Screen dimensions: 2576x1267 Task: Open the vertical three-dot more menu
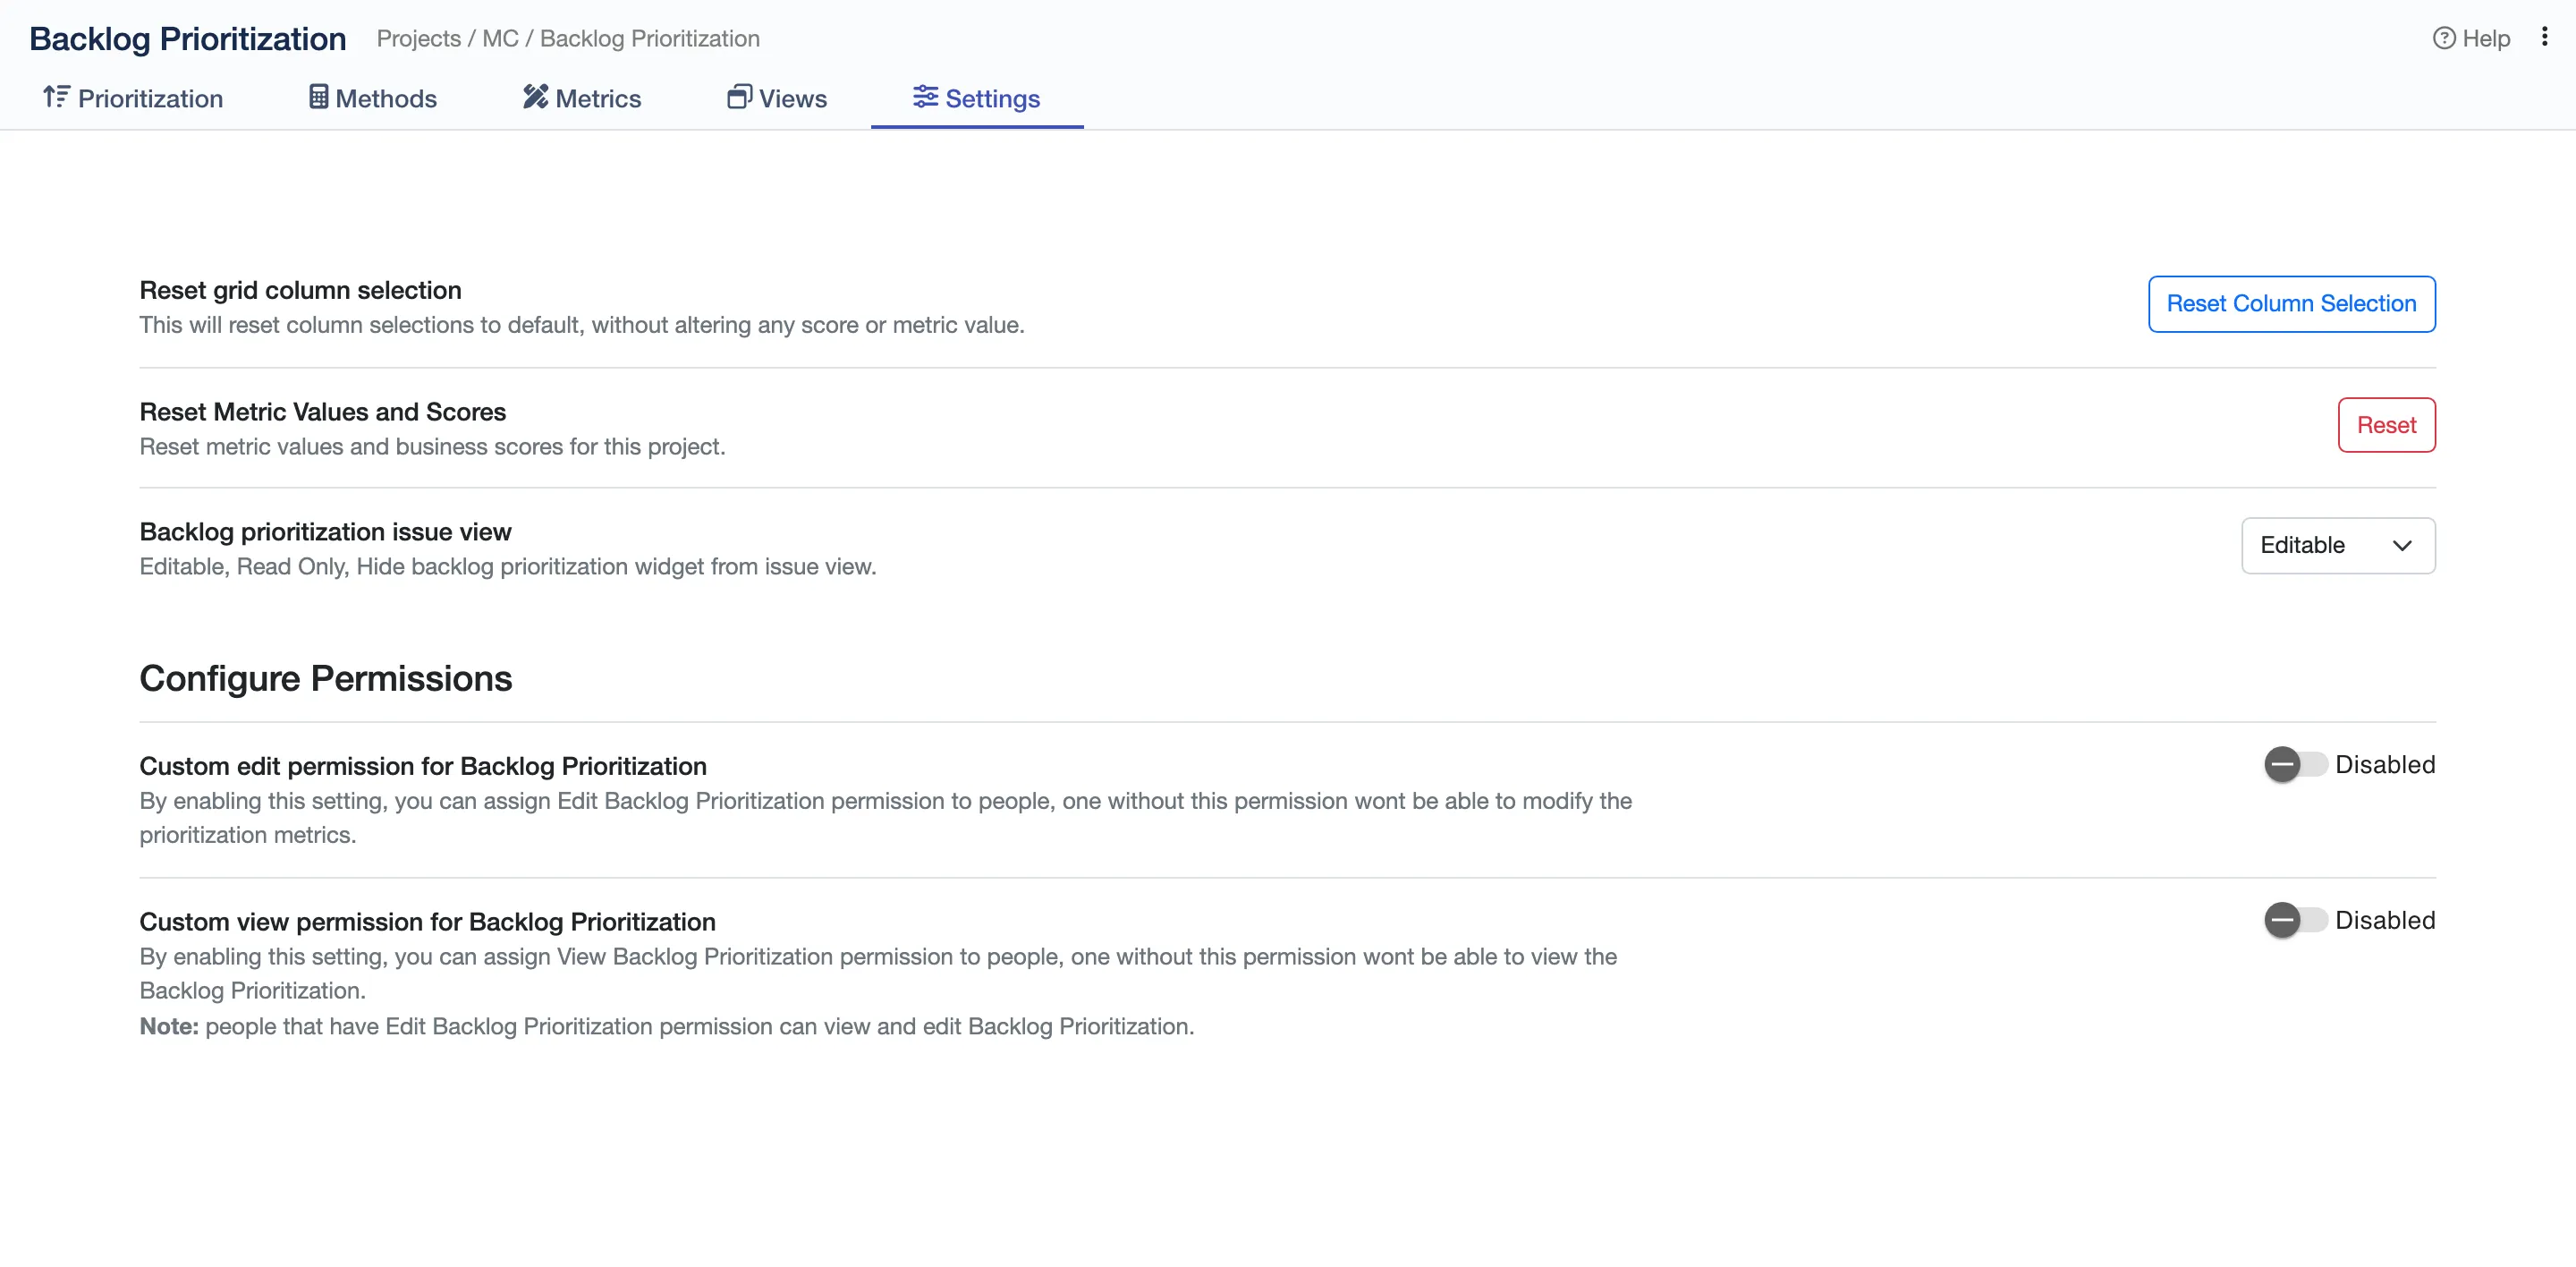pos(2544,37)
